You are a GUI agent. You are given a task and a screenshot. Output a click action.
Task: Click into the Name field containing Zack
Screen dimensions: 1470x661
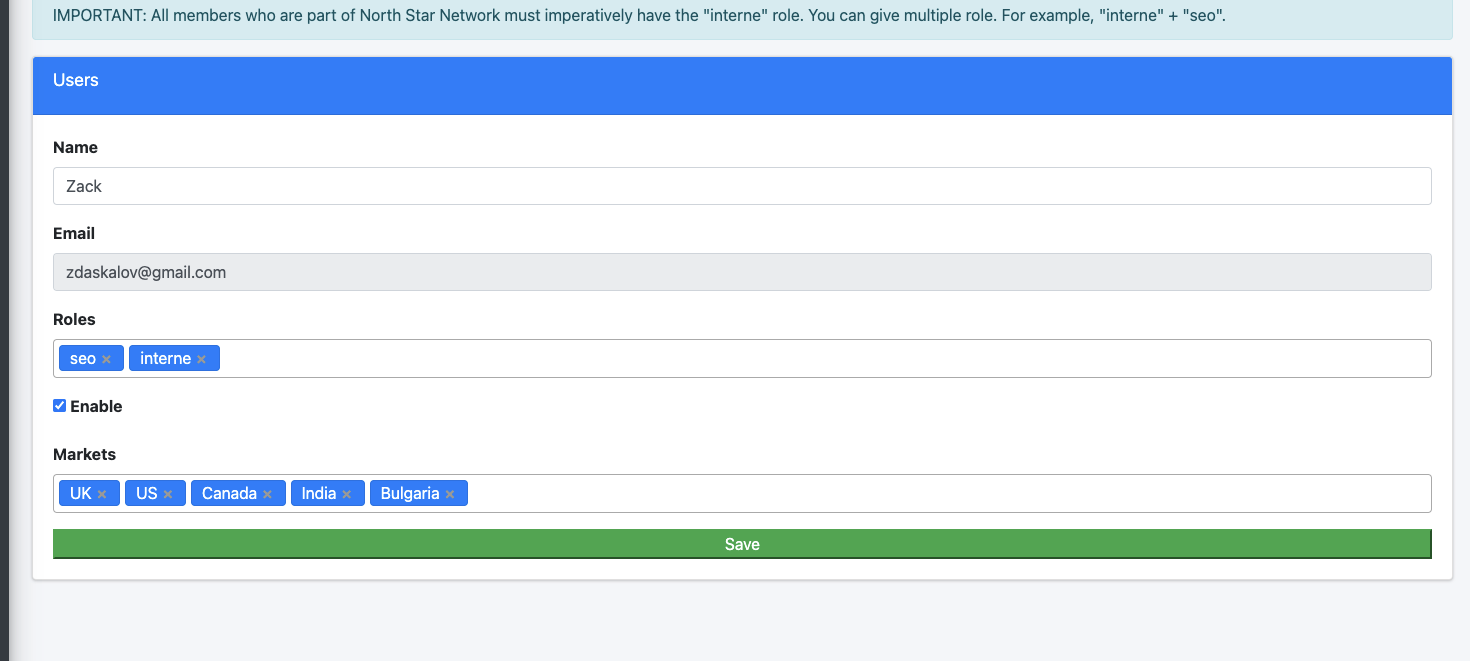click(741, 186)
